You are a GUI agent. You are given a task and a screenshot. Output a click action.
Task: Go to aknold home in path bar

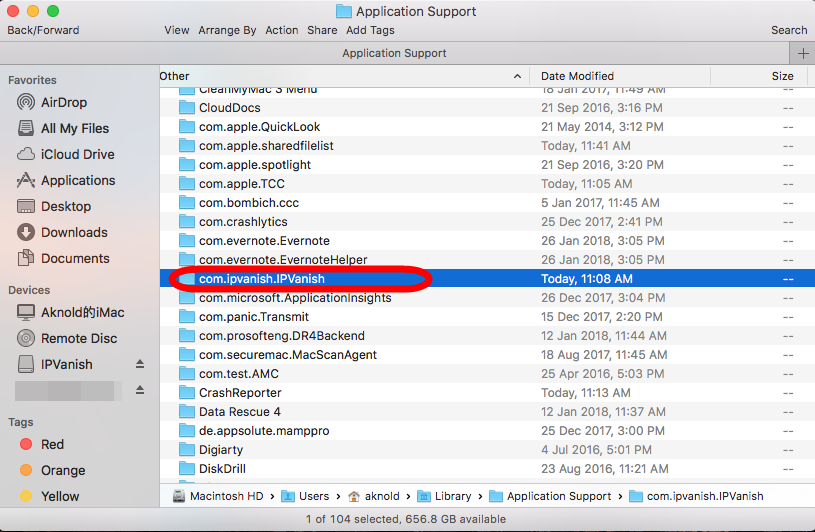(374, 496)
